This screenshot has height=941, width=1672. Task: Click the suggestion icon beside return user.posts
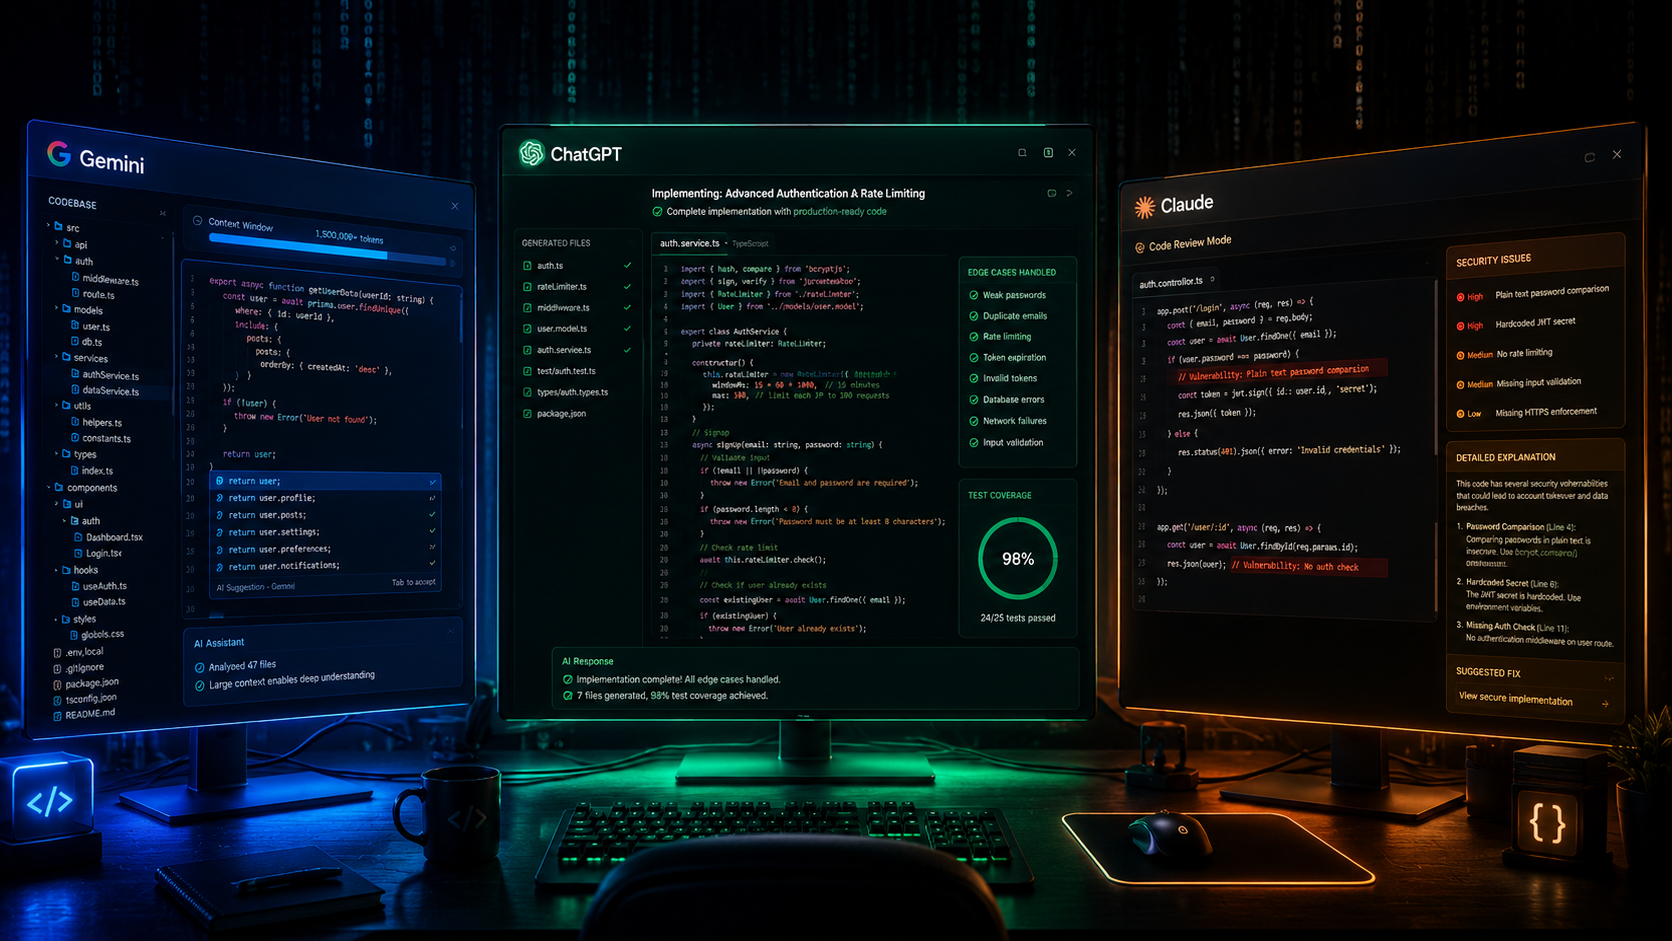[220, 515]
